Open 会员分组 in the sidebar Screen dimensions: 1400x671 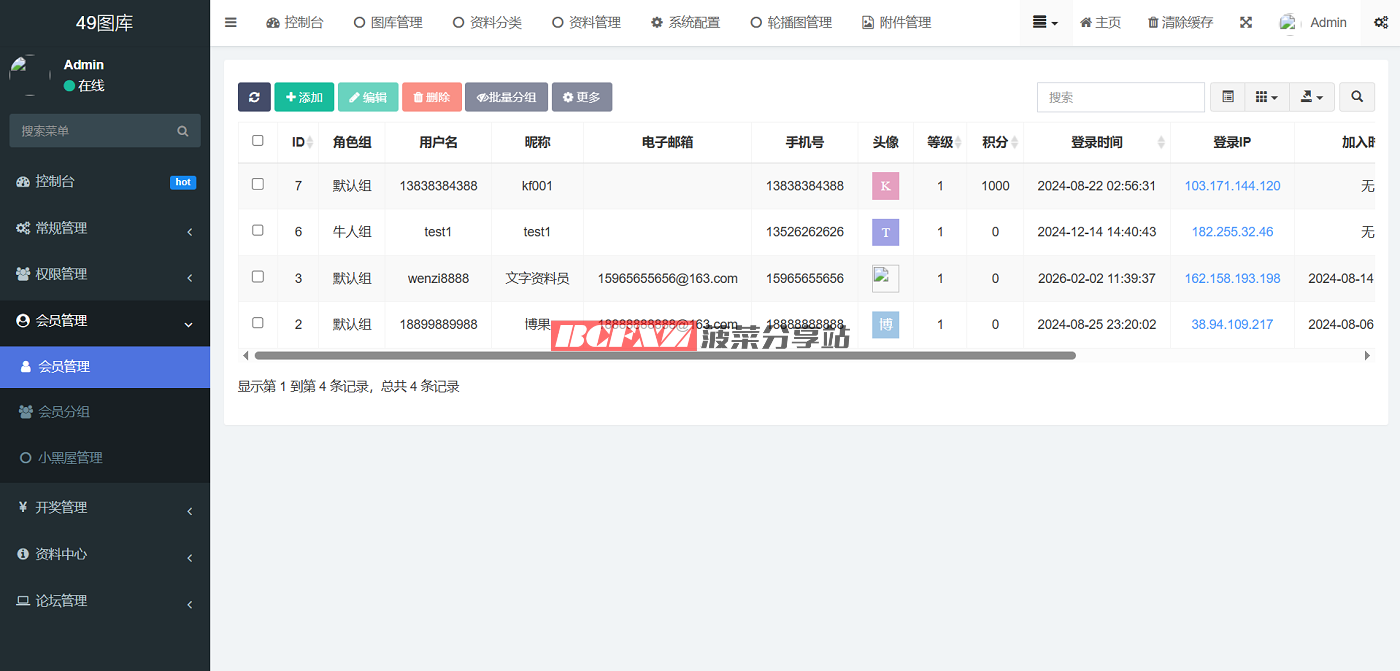click(64, 412)
